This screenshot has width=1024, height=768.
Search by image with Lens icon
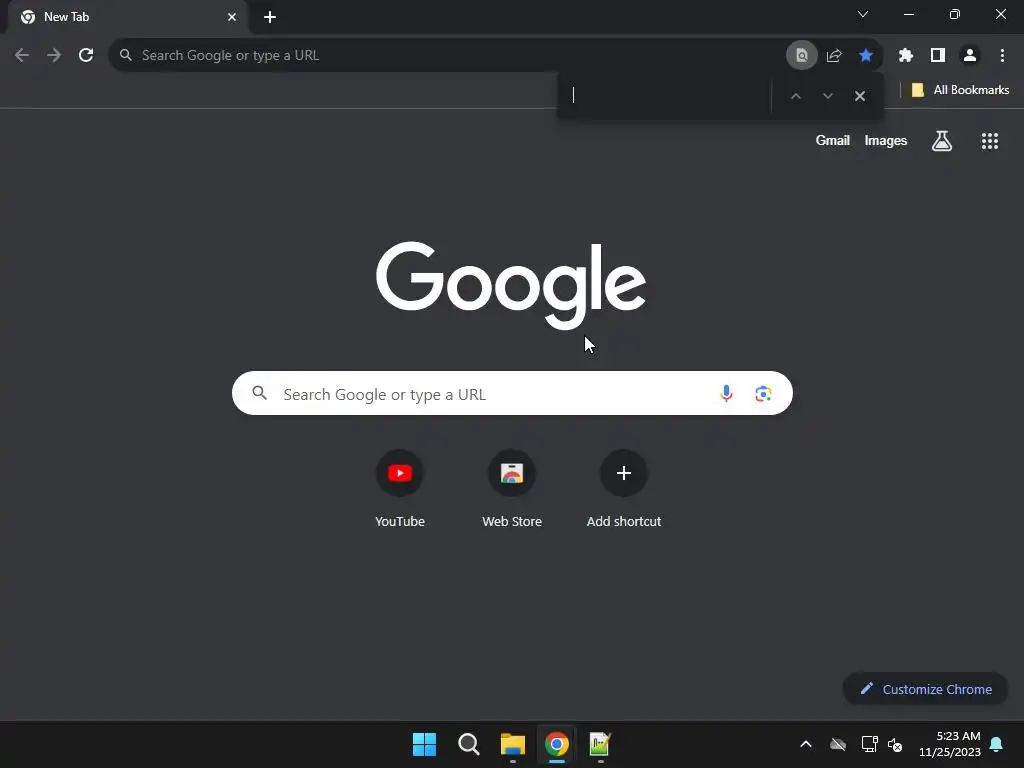(x=763, y=393)
